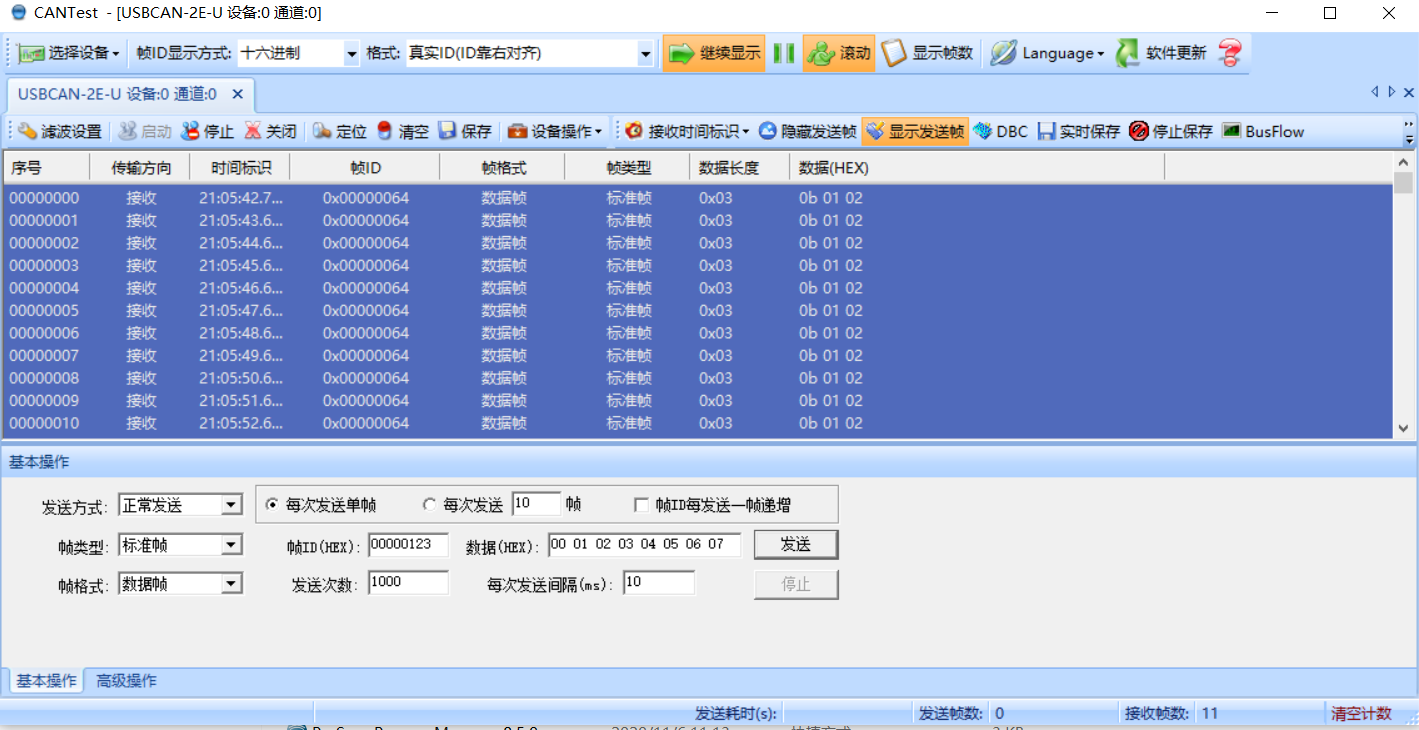The height and width of the screenshot is (730, 1419).
Task: Open the DBC tool
Action: click(1001, 130)
